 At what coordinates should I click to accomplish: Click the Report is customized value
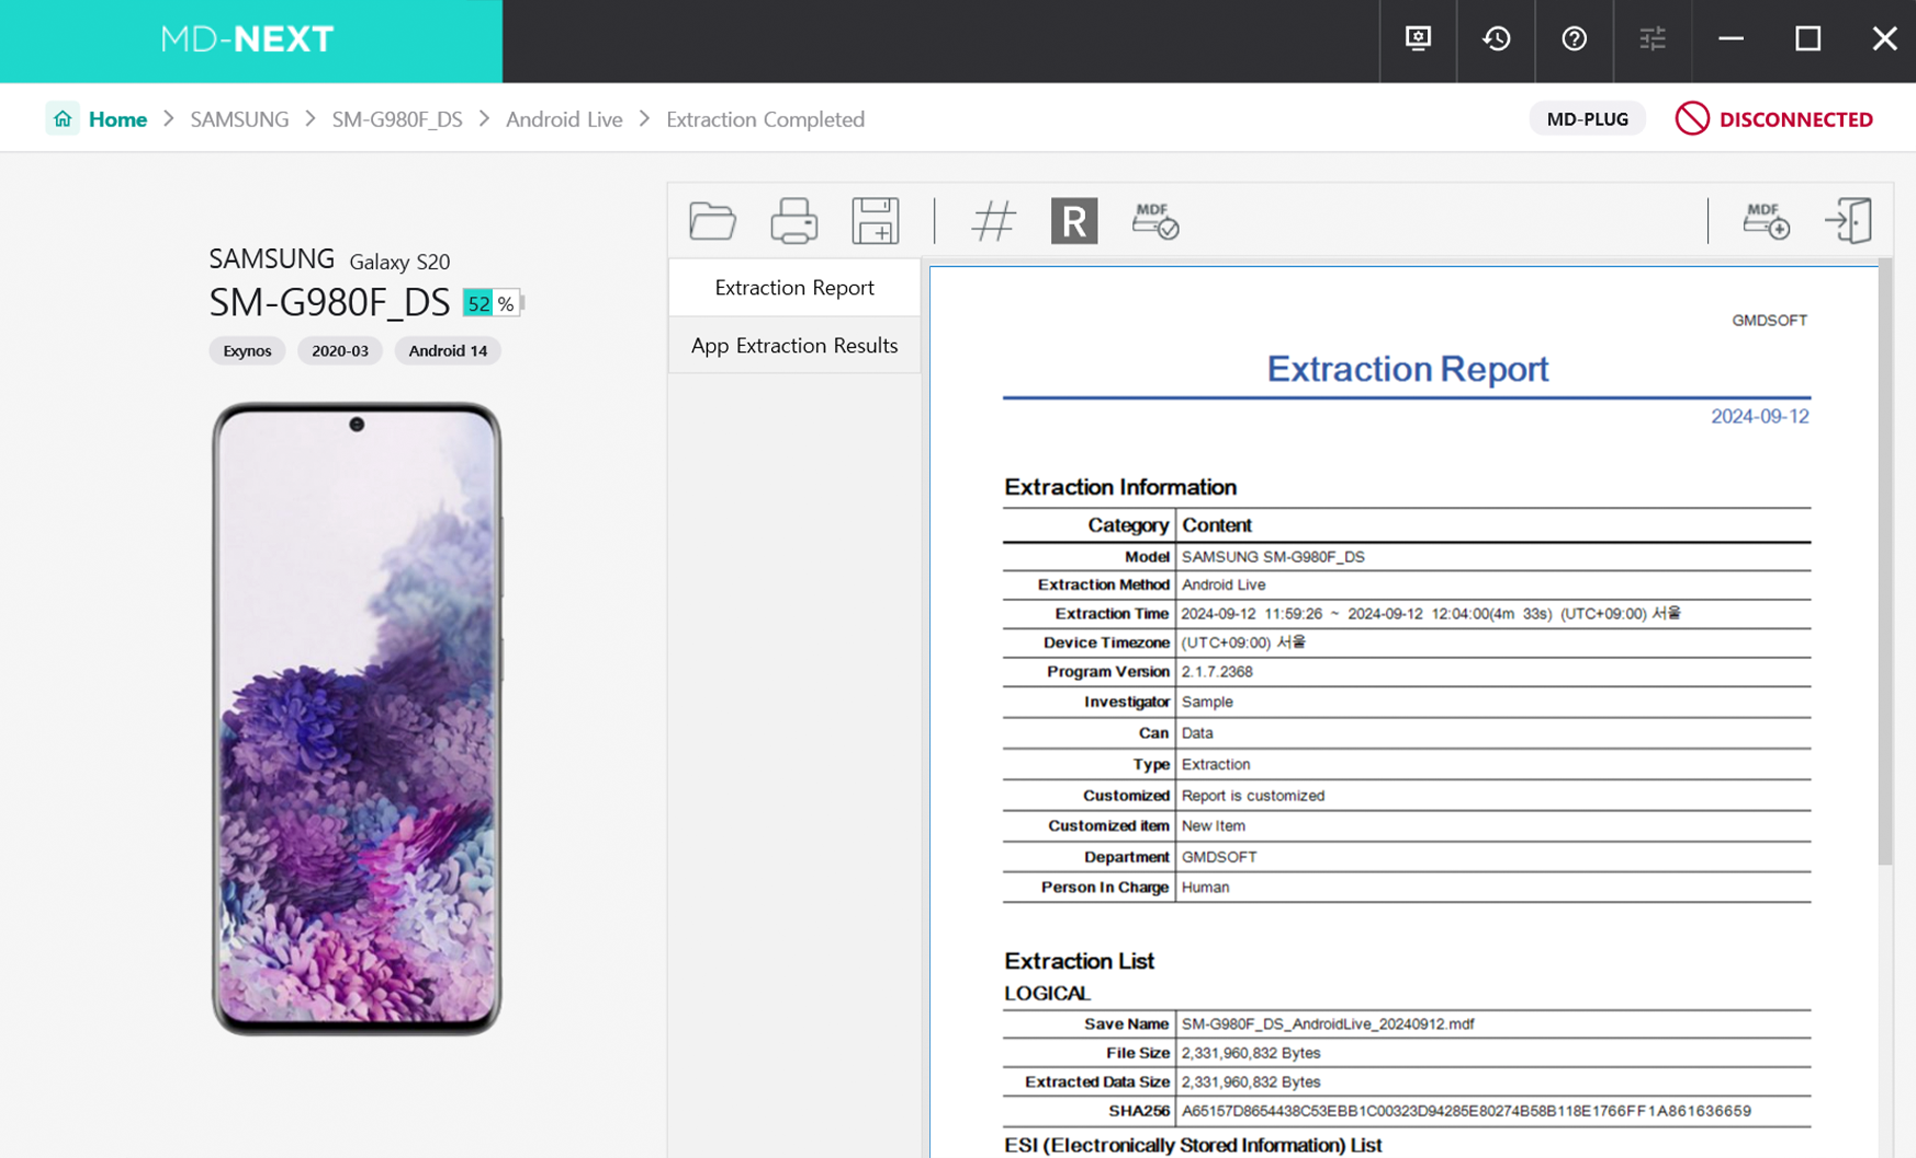pyautogui.click(x=1253, y=796)
